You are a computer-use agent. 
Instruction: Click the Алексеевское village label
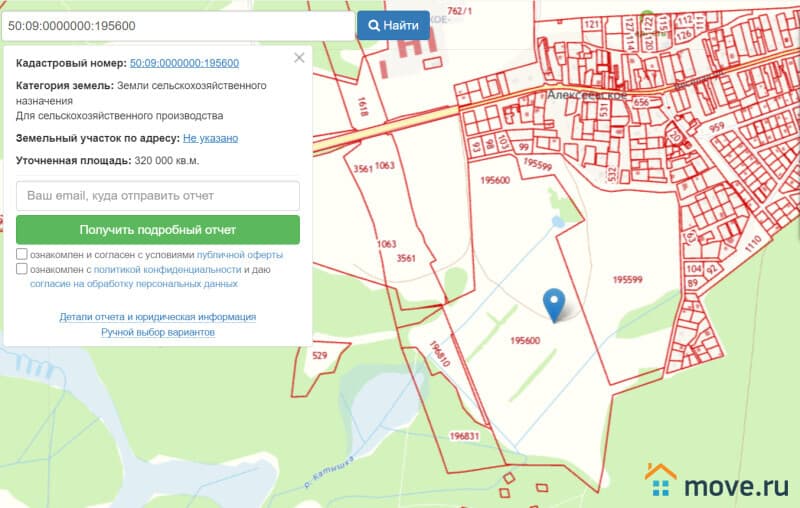click(x=585, y=96)
